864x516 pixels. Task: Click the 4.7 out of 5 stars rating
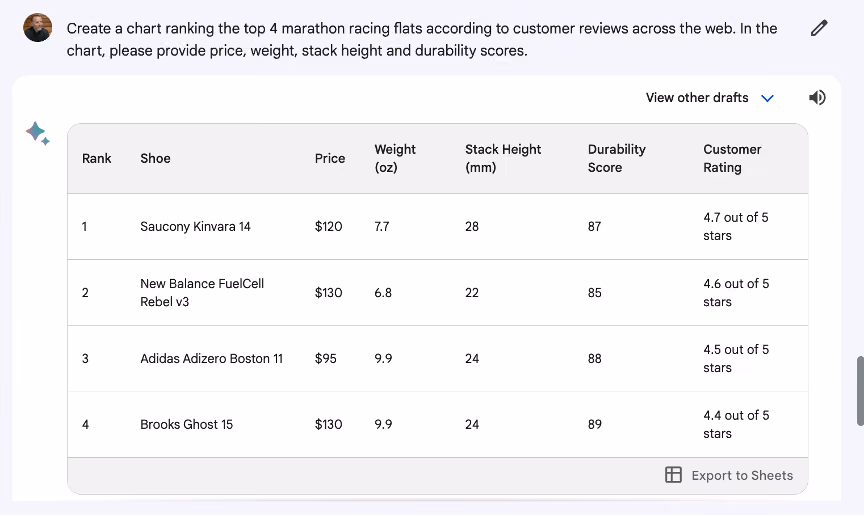click(736, 227)
